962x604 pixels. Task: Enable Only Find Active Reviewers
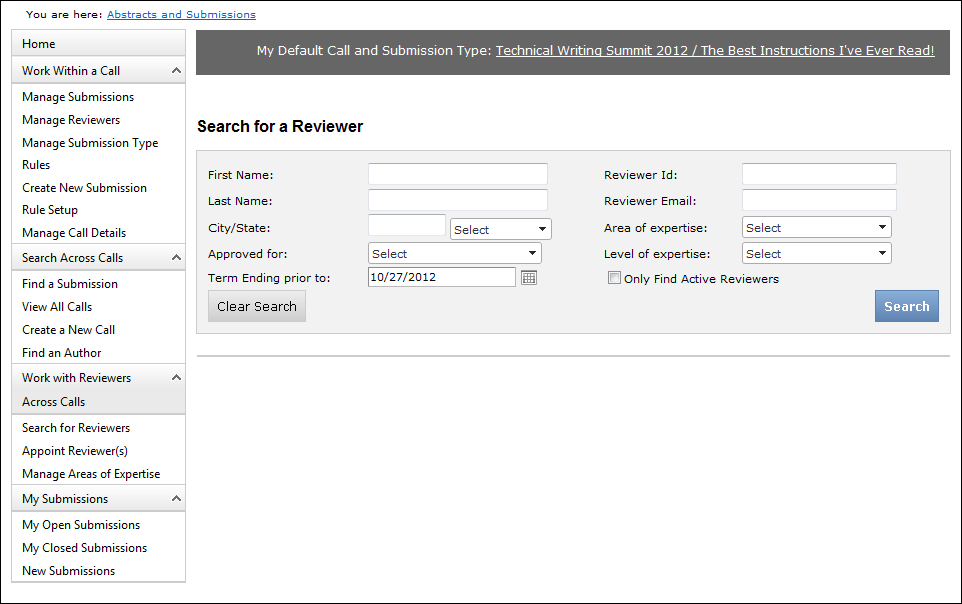615,278
